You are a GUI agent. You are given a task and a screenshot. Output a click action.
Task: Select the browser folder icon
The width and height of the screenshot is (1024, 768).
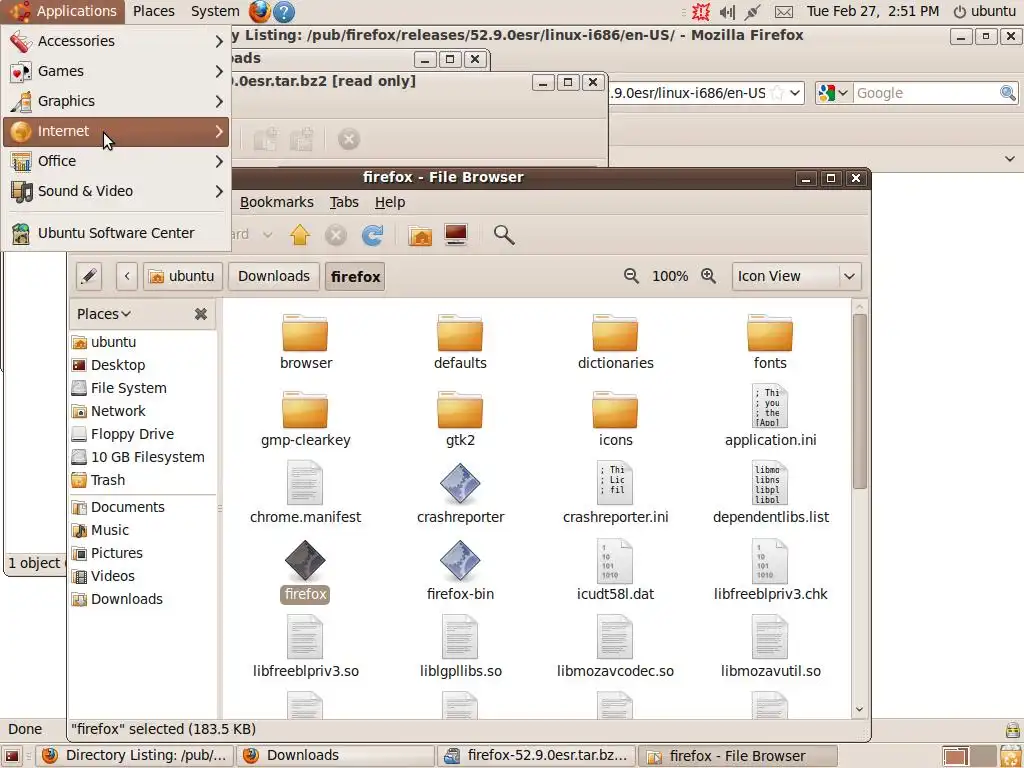point(305,332)
